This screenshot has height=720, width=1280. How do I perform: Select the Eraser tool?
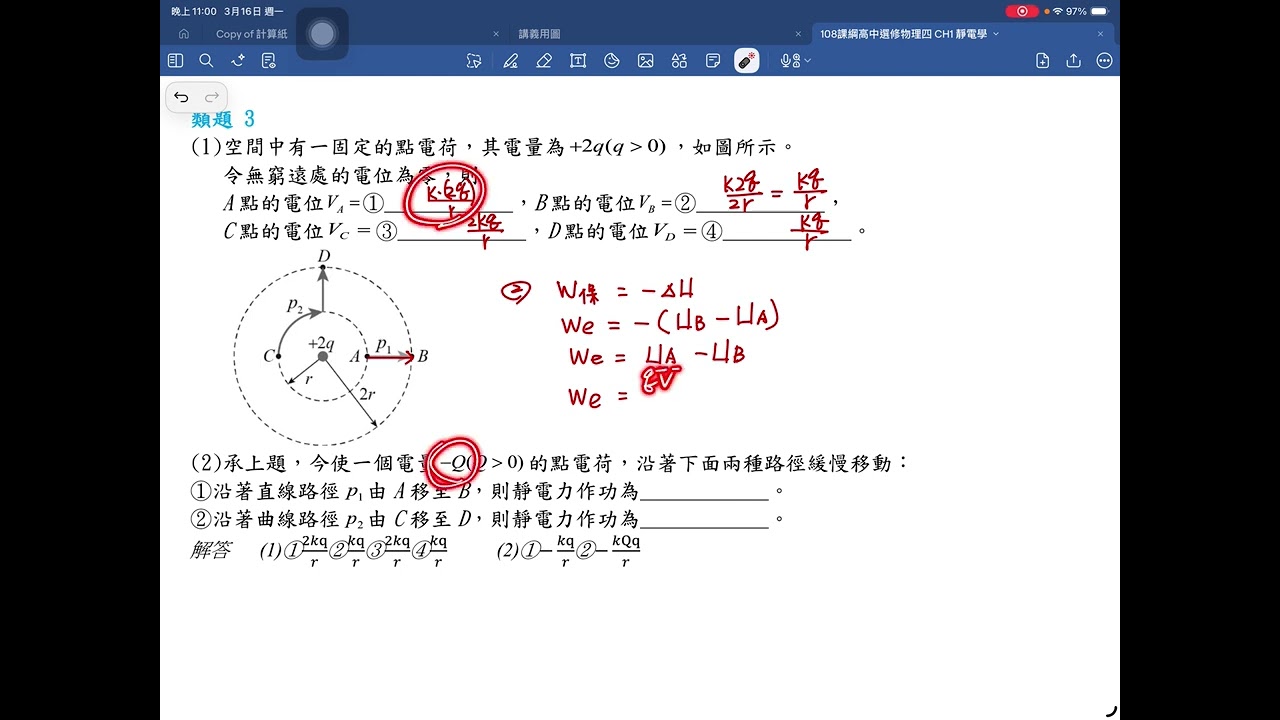point(544,61)
